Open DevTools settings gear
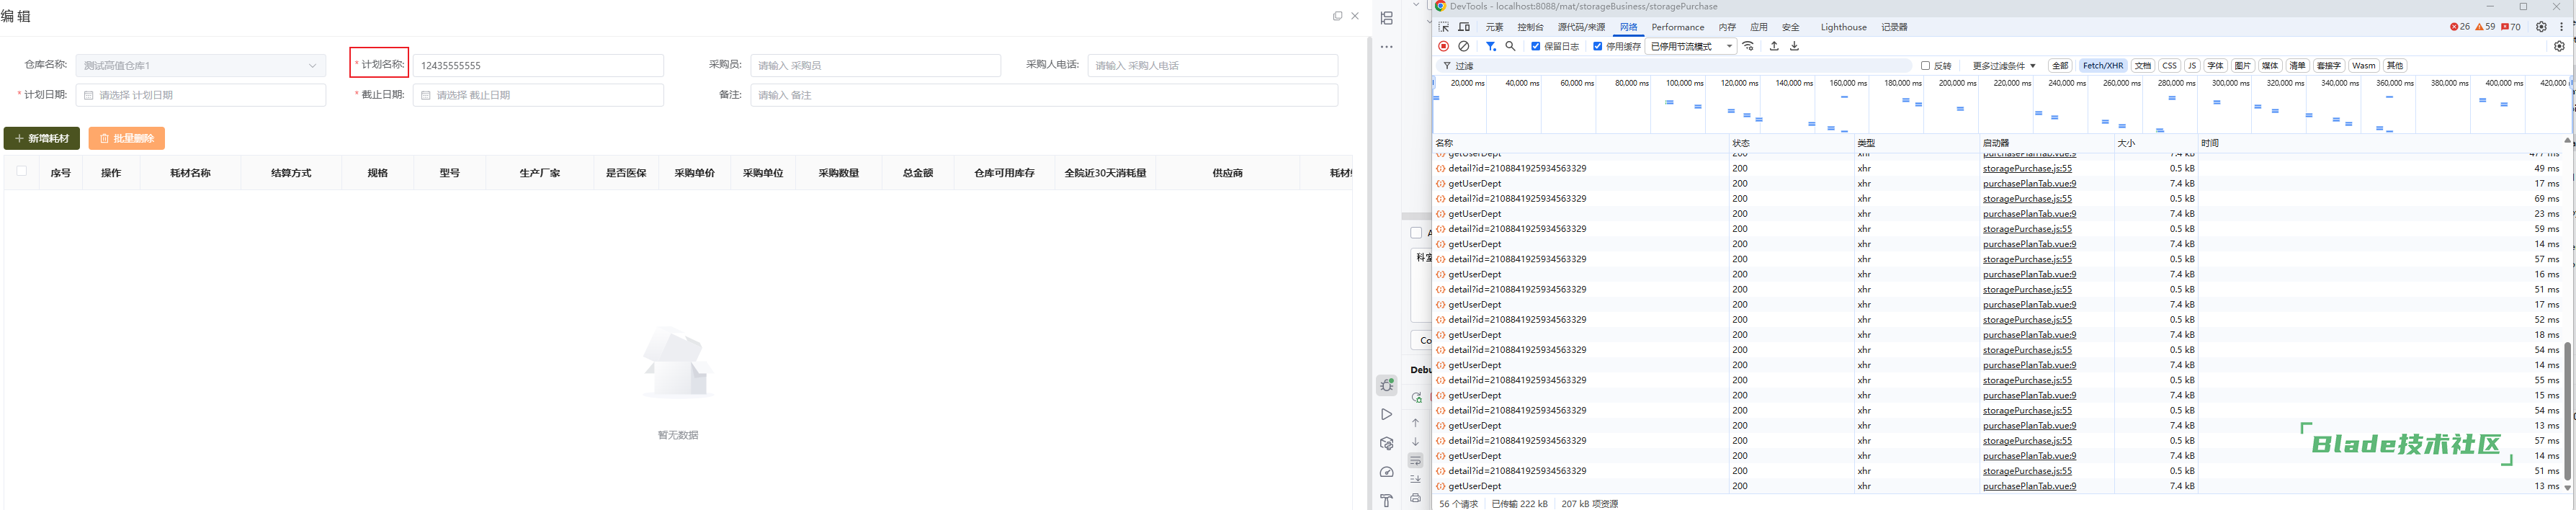This screenshot has height=510, width=2576. click(x=2541, y=27)
